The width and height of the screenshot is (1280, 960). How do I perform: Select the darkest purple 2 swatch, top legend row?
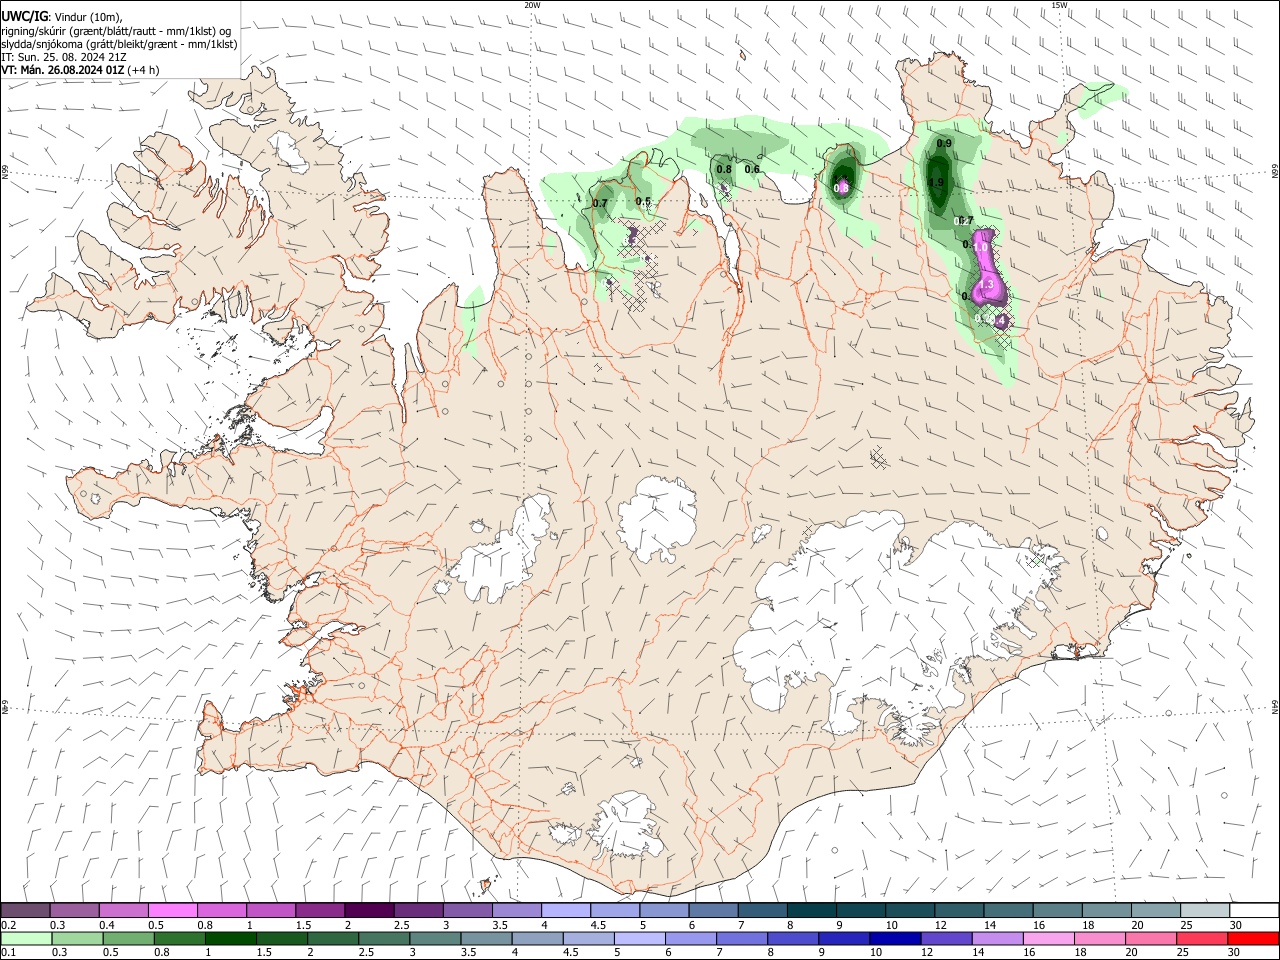click(x=368, y=911)
